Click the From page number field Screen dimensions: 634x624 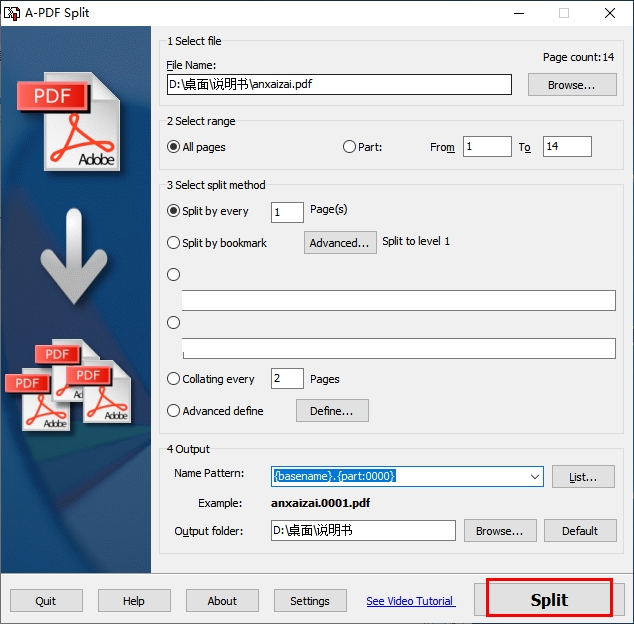click(x=487, y=146)
